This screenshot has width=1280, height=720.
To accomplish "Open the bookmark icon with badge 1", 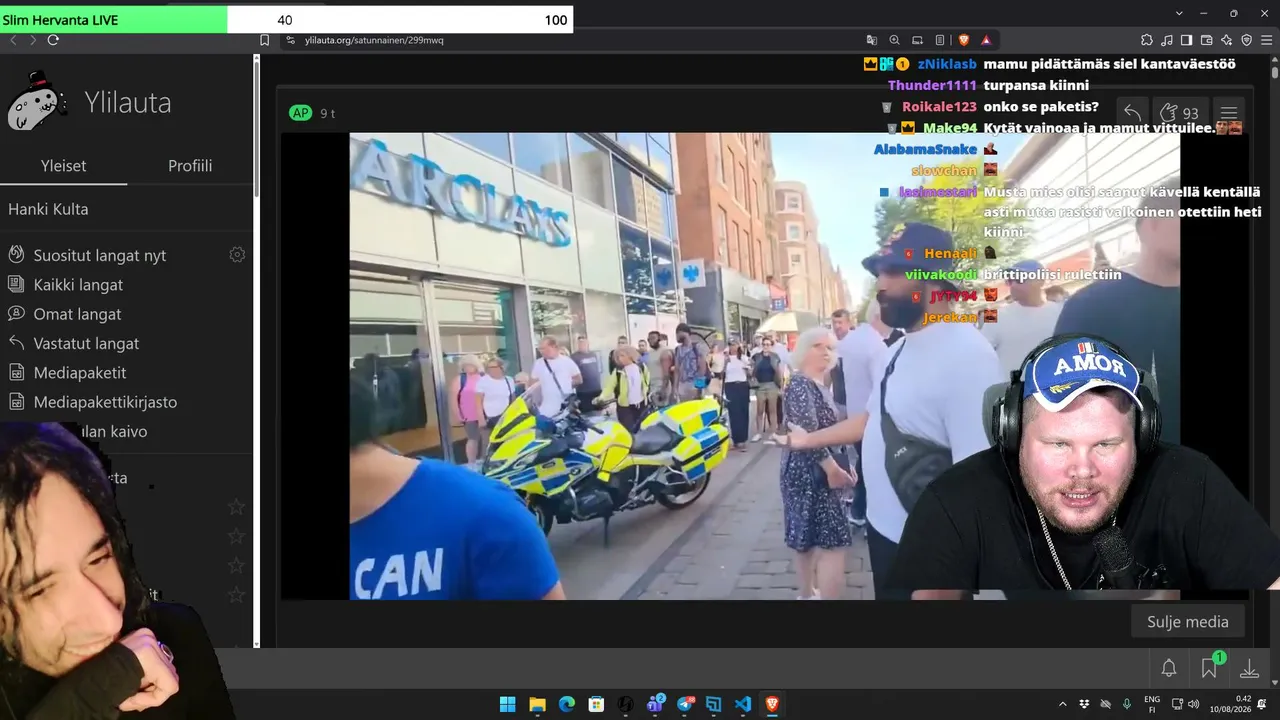I will (1210, 667).
